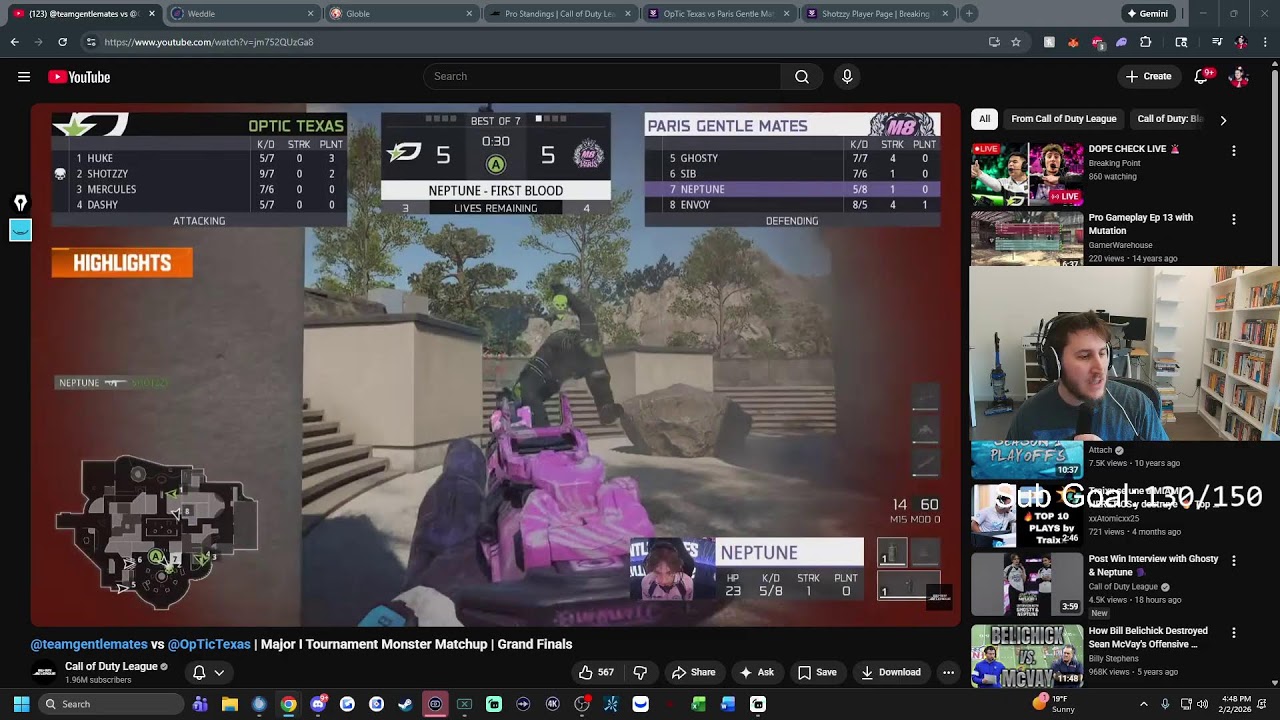View site information icon in address bar
The image size is (1280, 720).
tap(91, 42)
